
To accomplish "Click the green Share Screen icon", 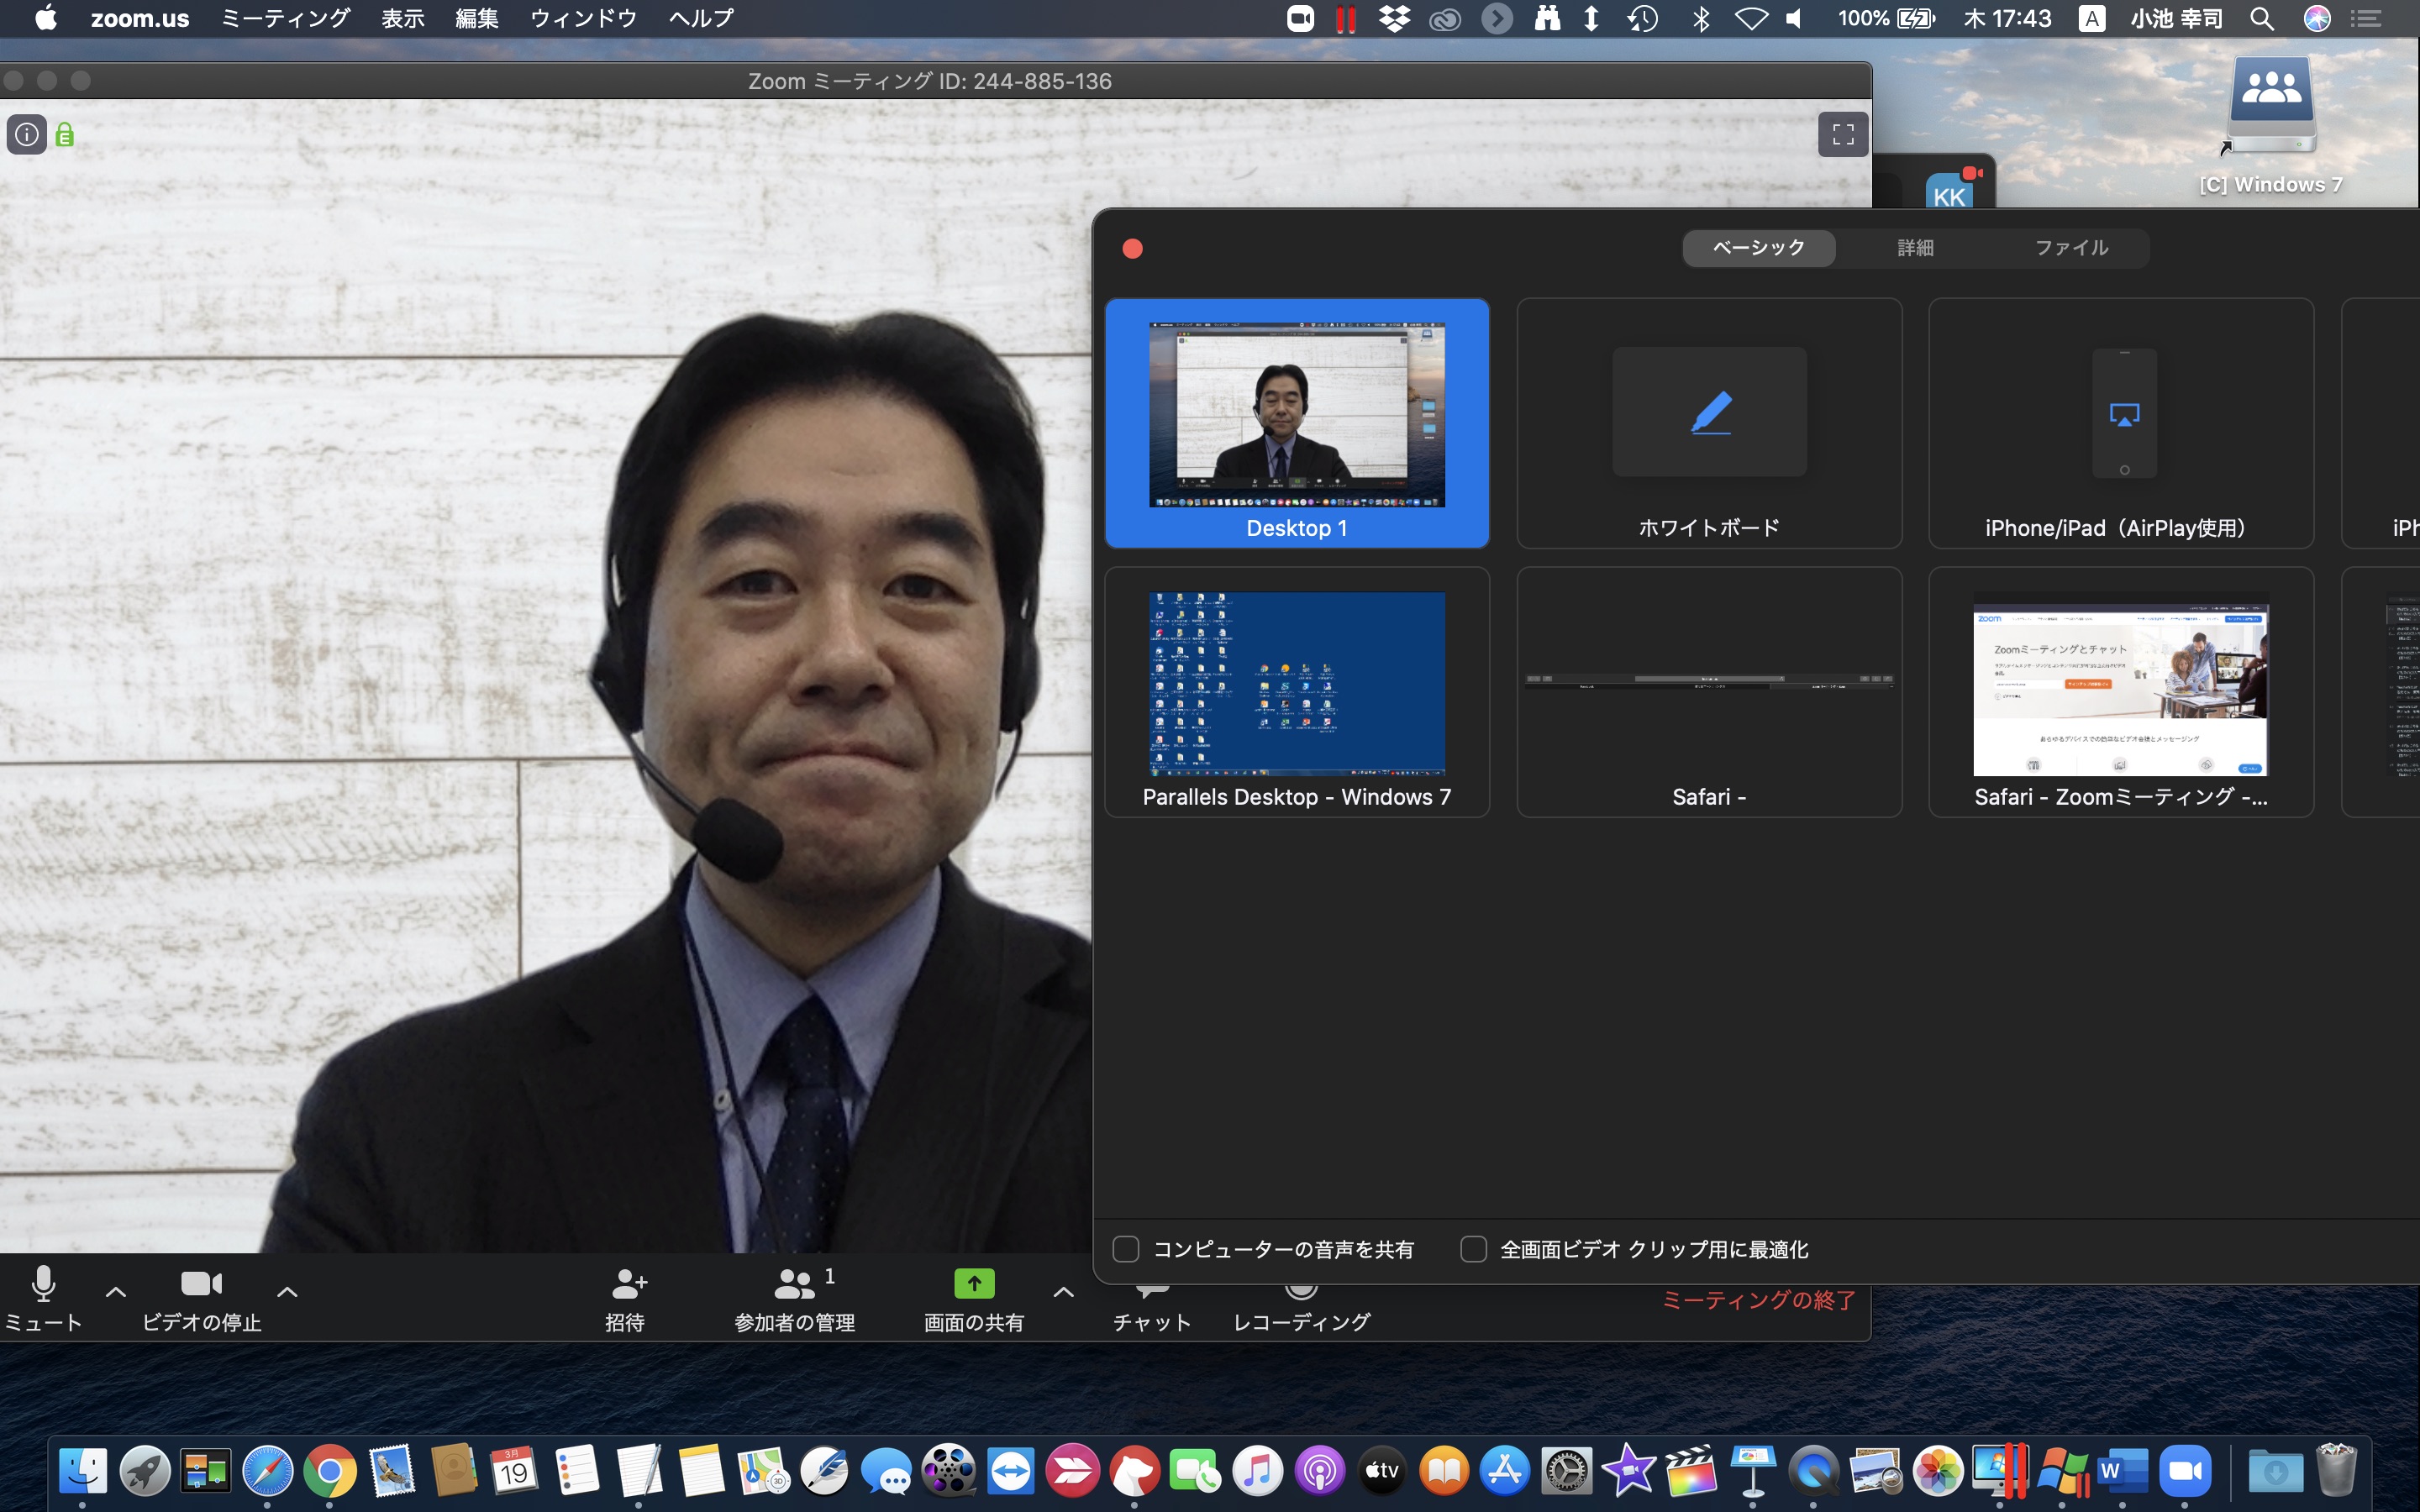I will pos(974,1283).
